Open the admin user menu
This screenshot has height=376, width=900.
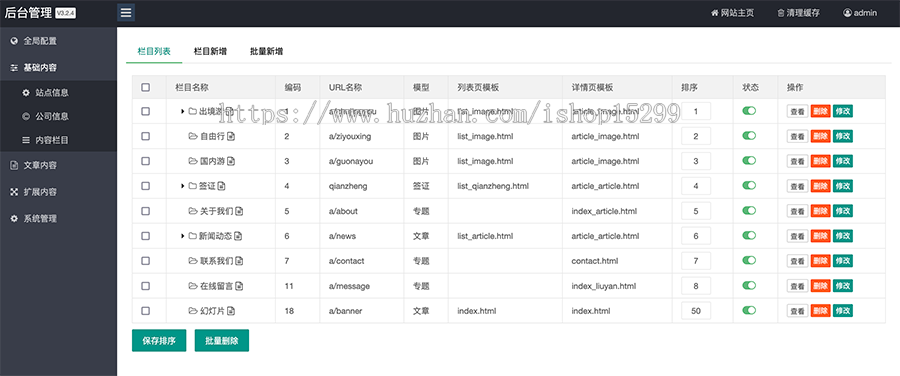click(860, 13)
